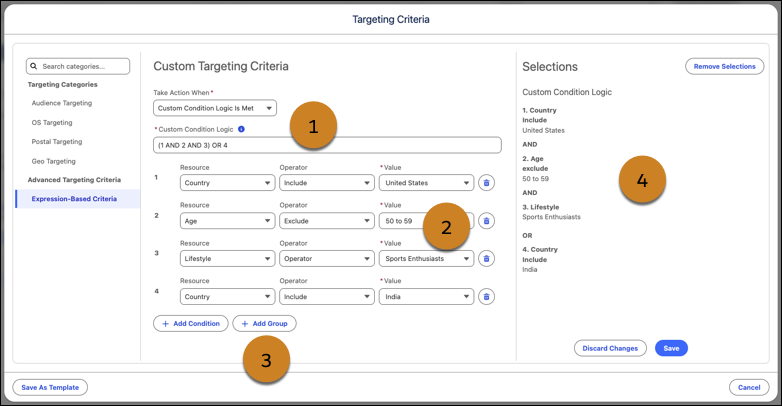Open Resource dropdown in row 1

227,183
